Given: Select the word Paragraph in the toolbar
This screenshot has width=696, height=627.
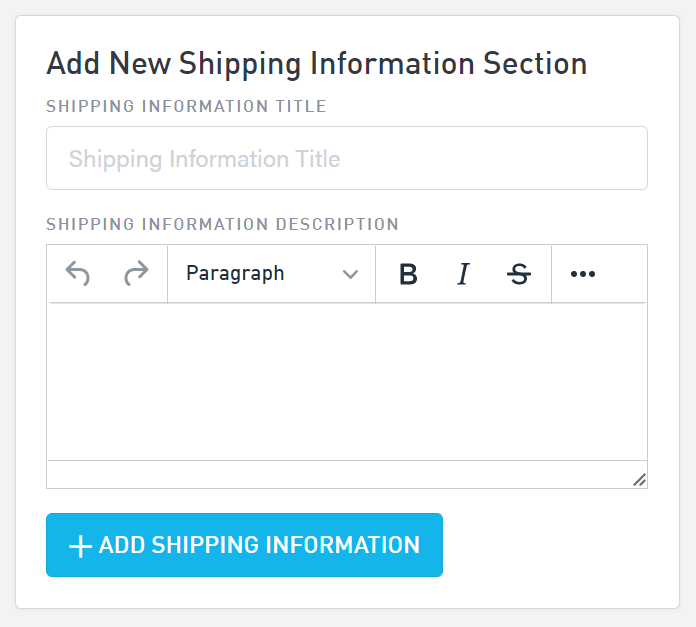Looking at the screenshot, I should tap(235, 274).
